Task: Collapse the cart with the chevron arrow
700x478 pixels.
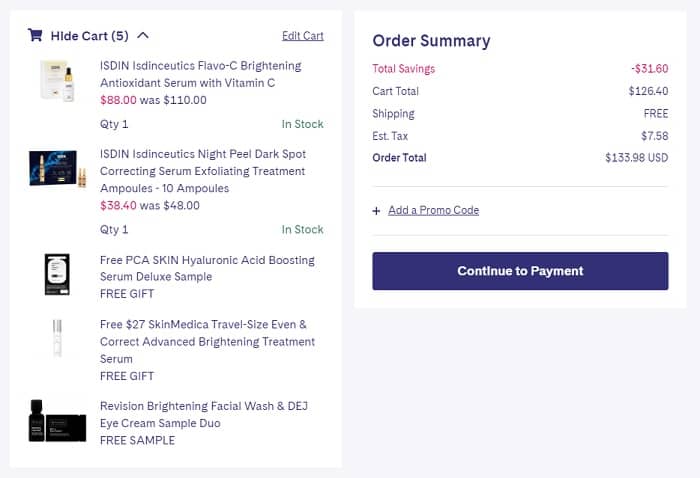Action: 143,36
